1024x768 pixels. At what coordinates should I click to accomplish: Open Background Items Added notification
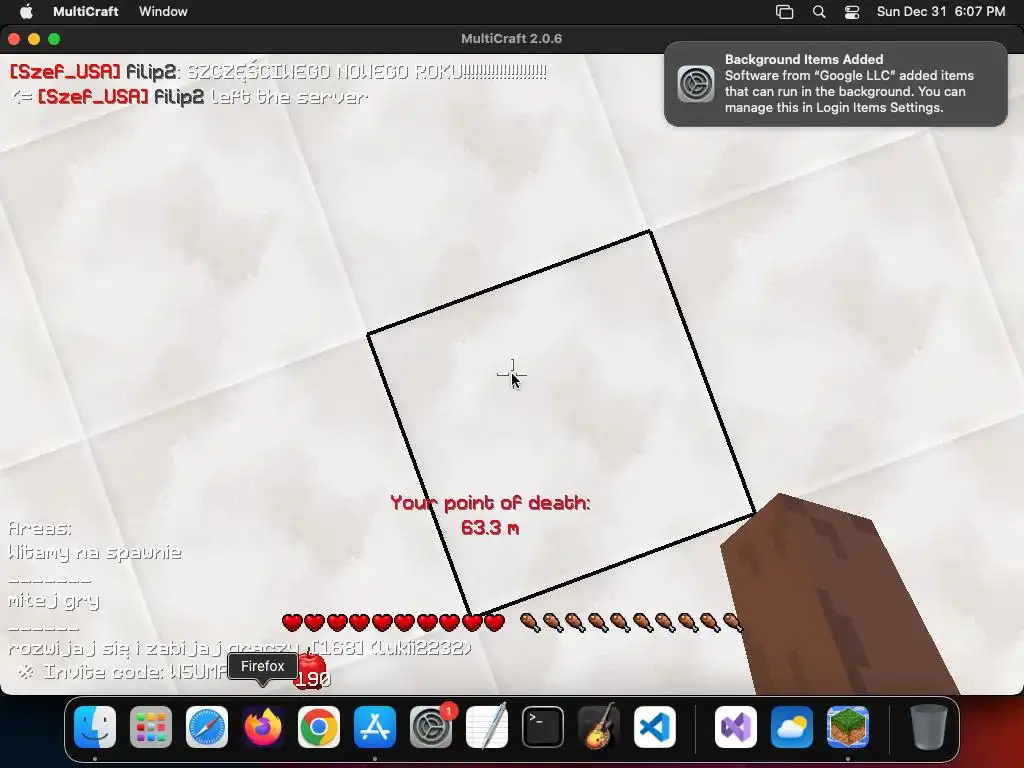pos(836,84)
